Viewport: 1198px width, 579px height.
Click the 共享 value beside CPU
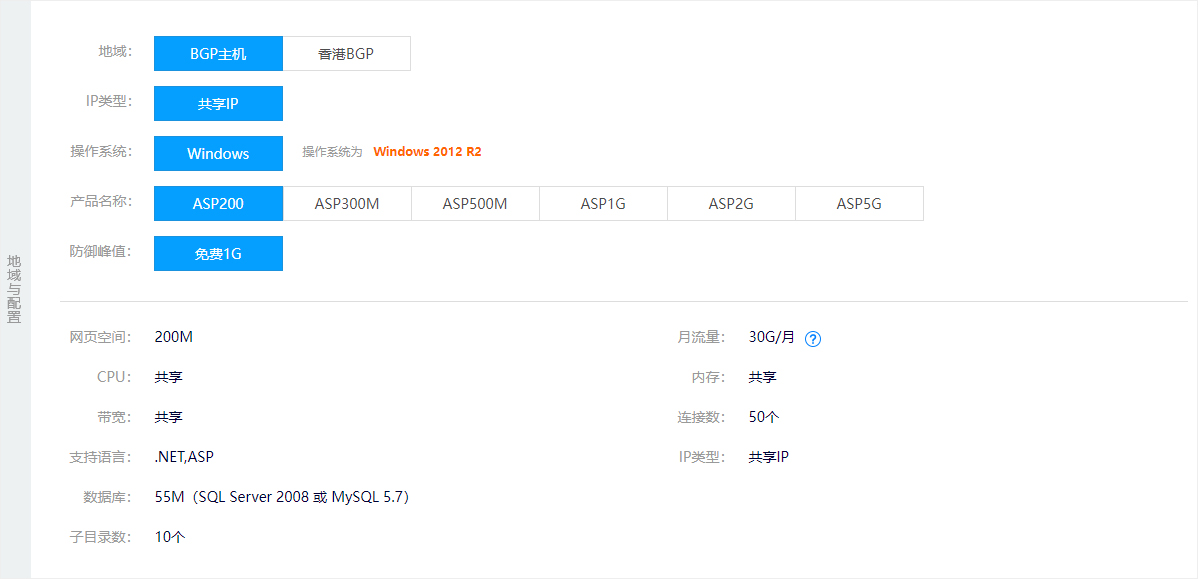point(168,377)
